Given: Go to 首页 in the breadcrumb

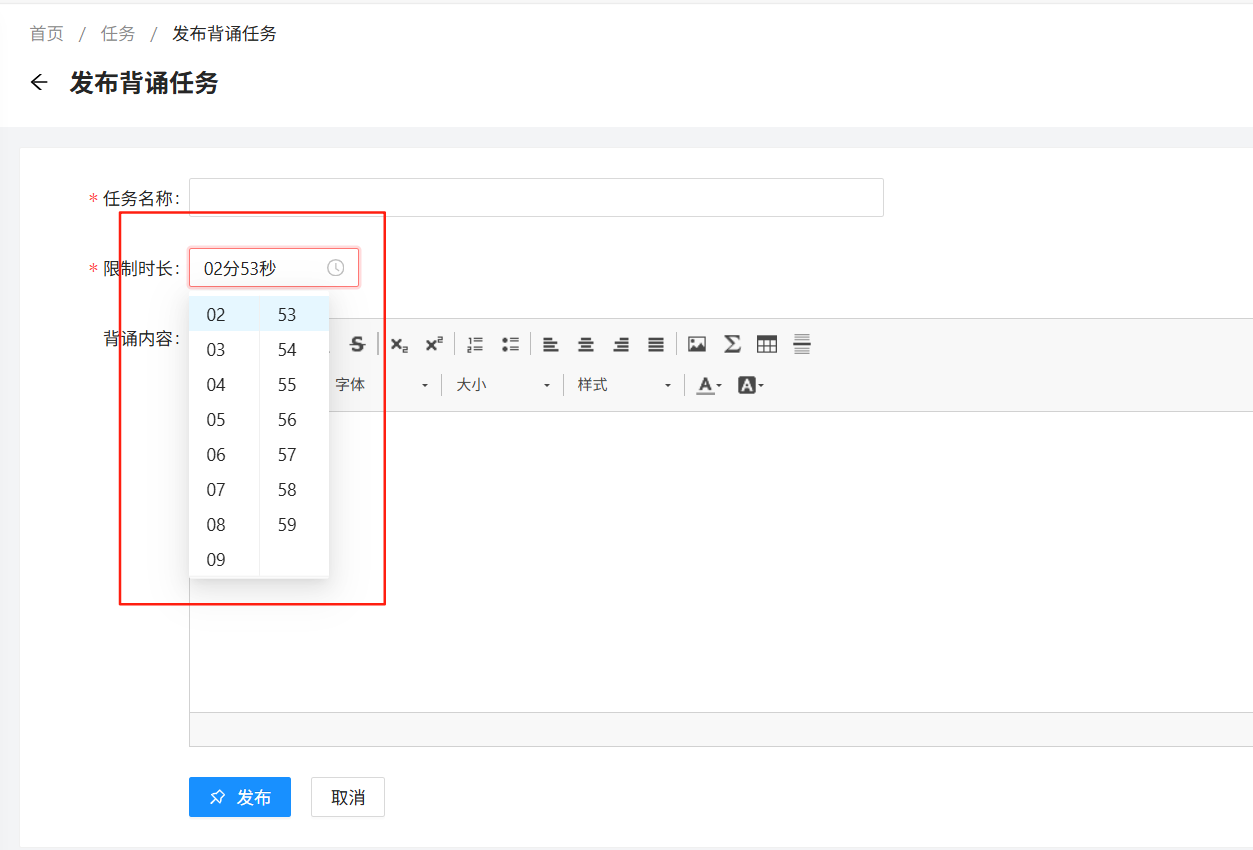Looking at the screenshot, I should tap(46, 34).
